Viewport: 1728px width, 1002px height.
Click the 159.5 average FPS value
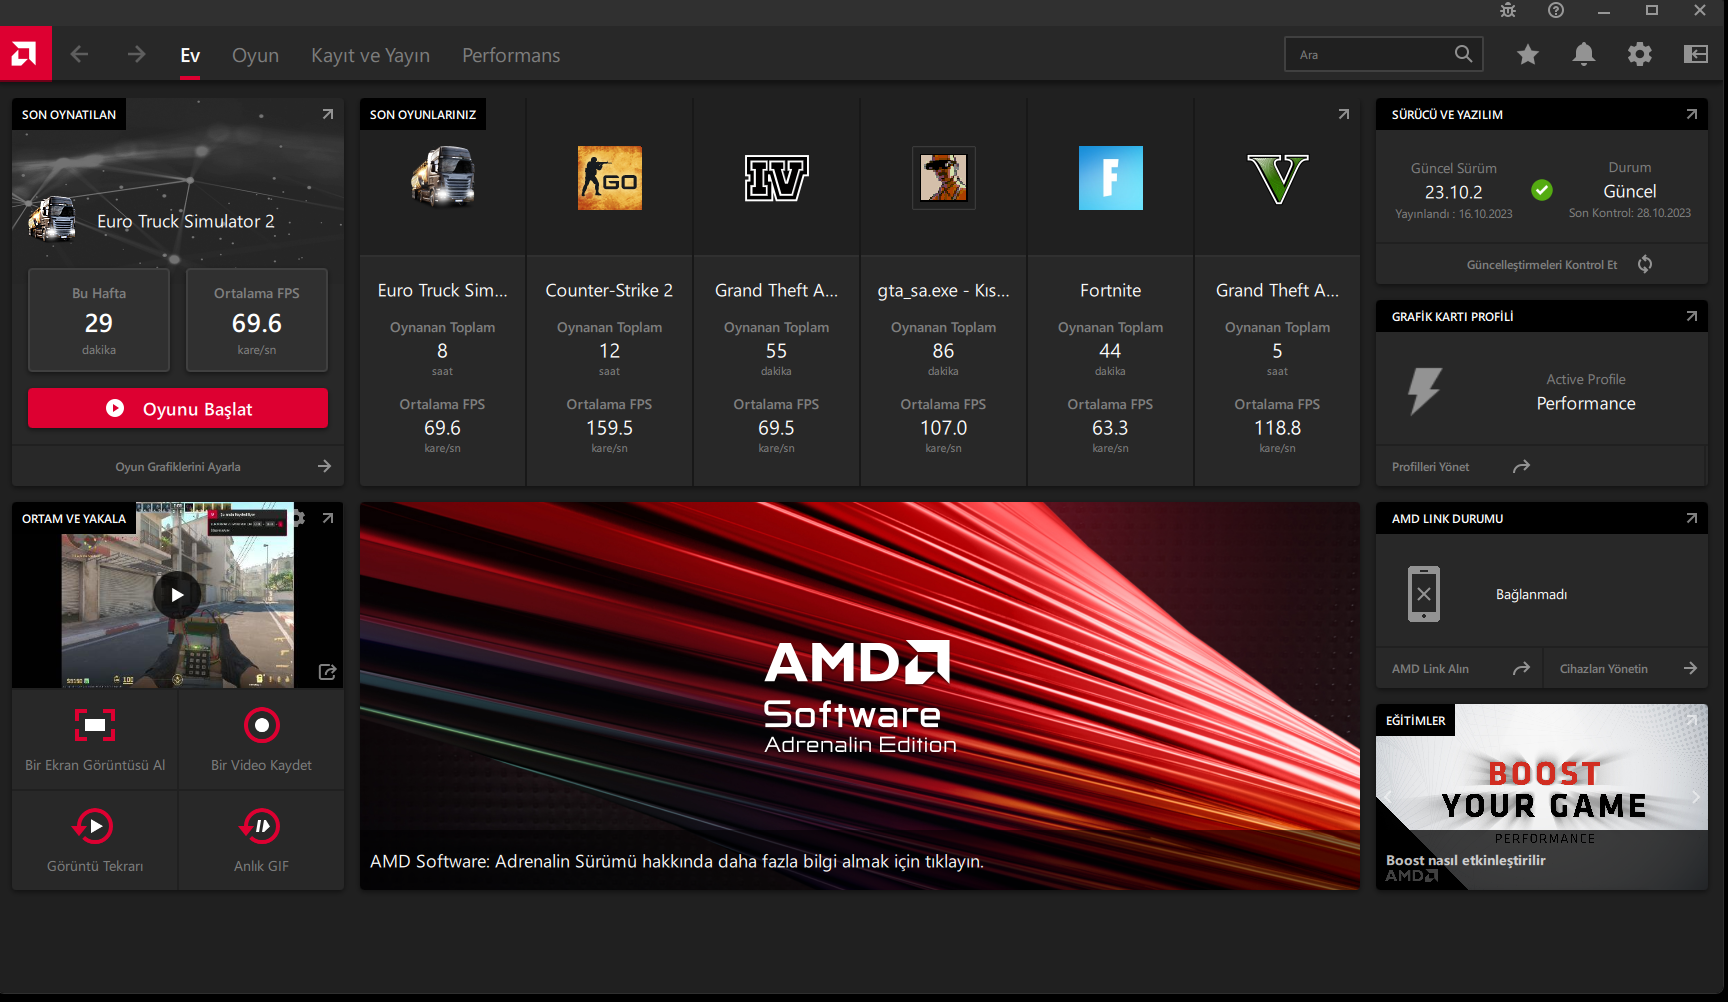pyautogui.click(x=609, y=428)
